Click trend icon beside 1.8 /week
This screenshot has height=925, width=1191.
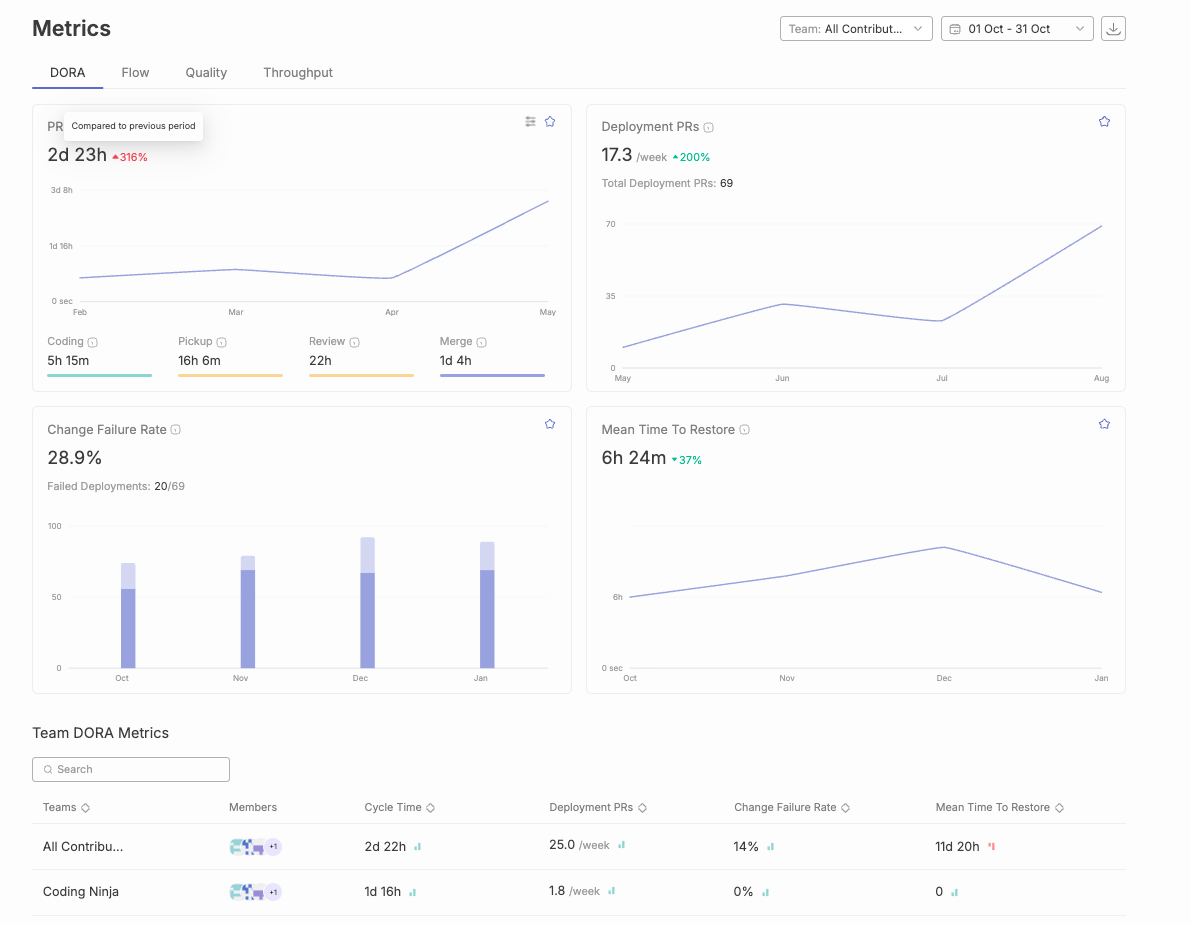point(611,891)
